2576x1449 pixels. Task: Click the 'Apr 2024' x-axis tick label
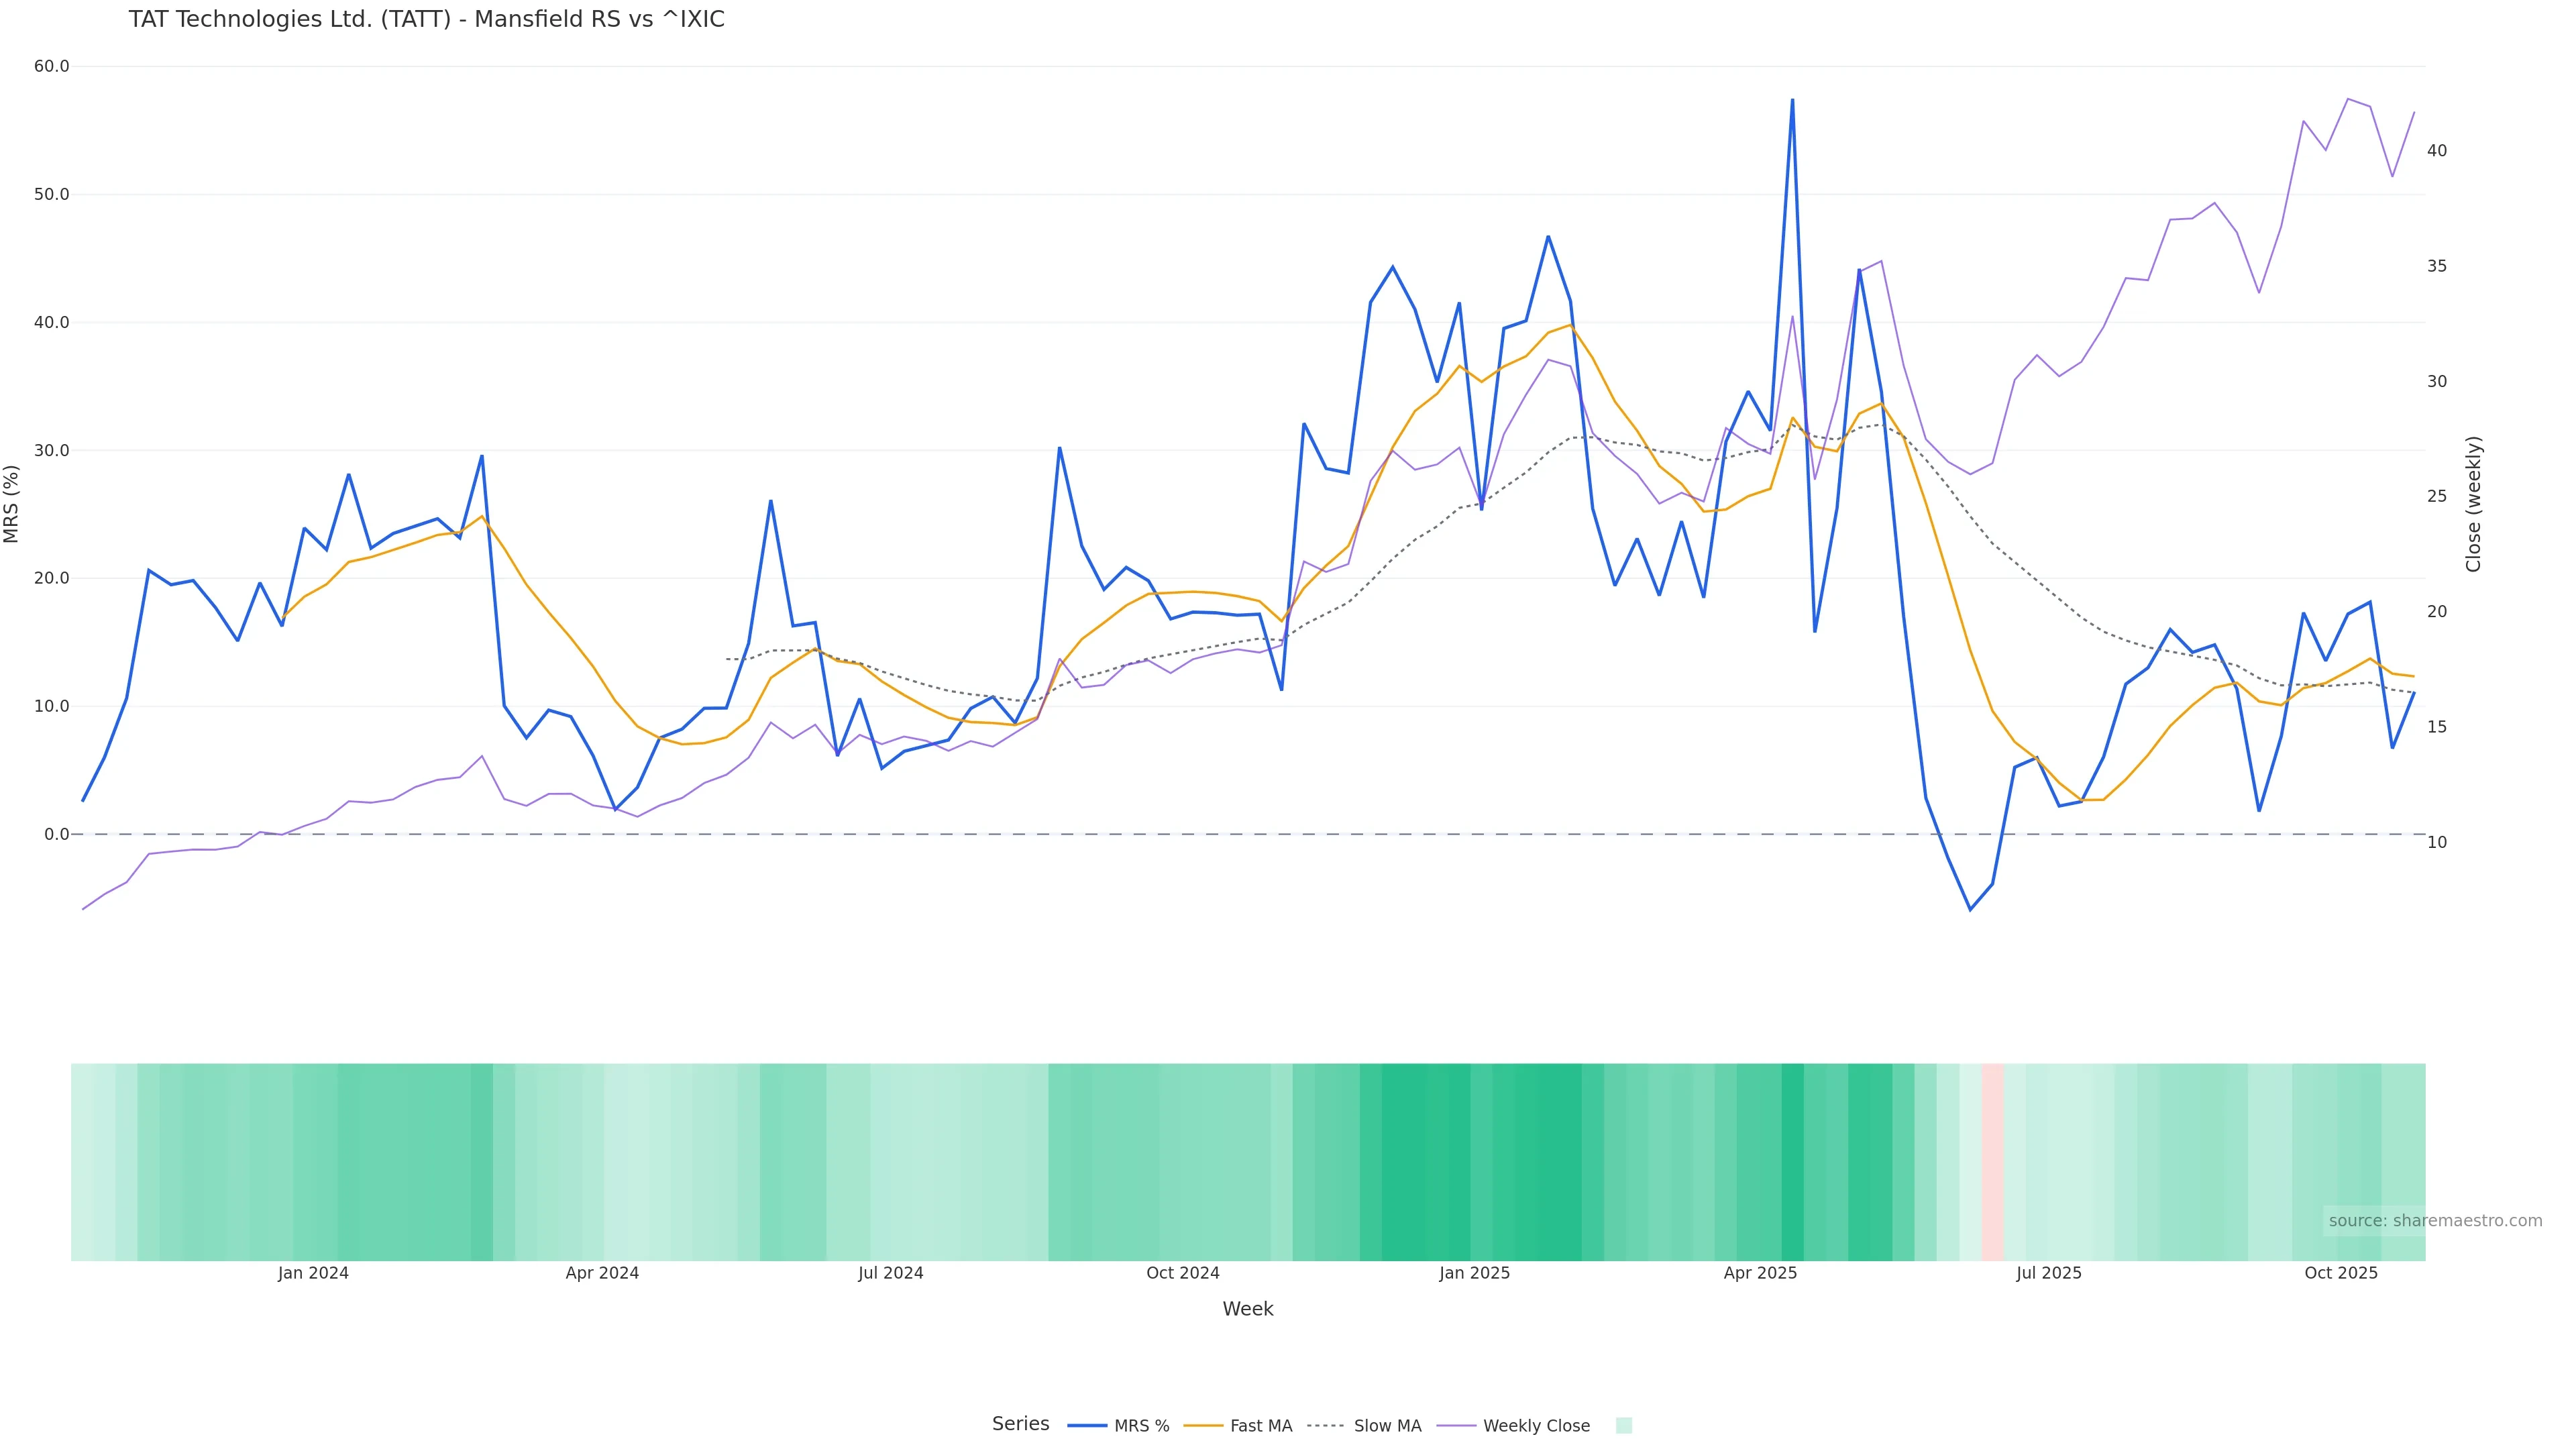click(x=602, y=1273)
